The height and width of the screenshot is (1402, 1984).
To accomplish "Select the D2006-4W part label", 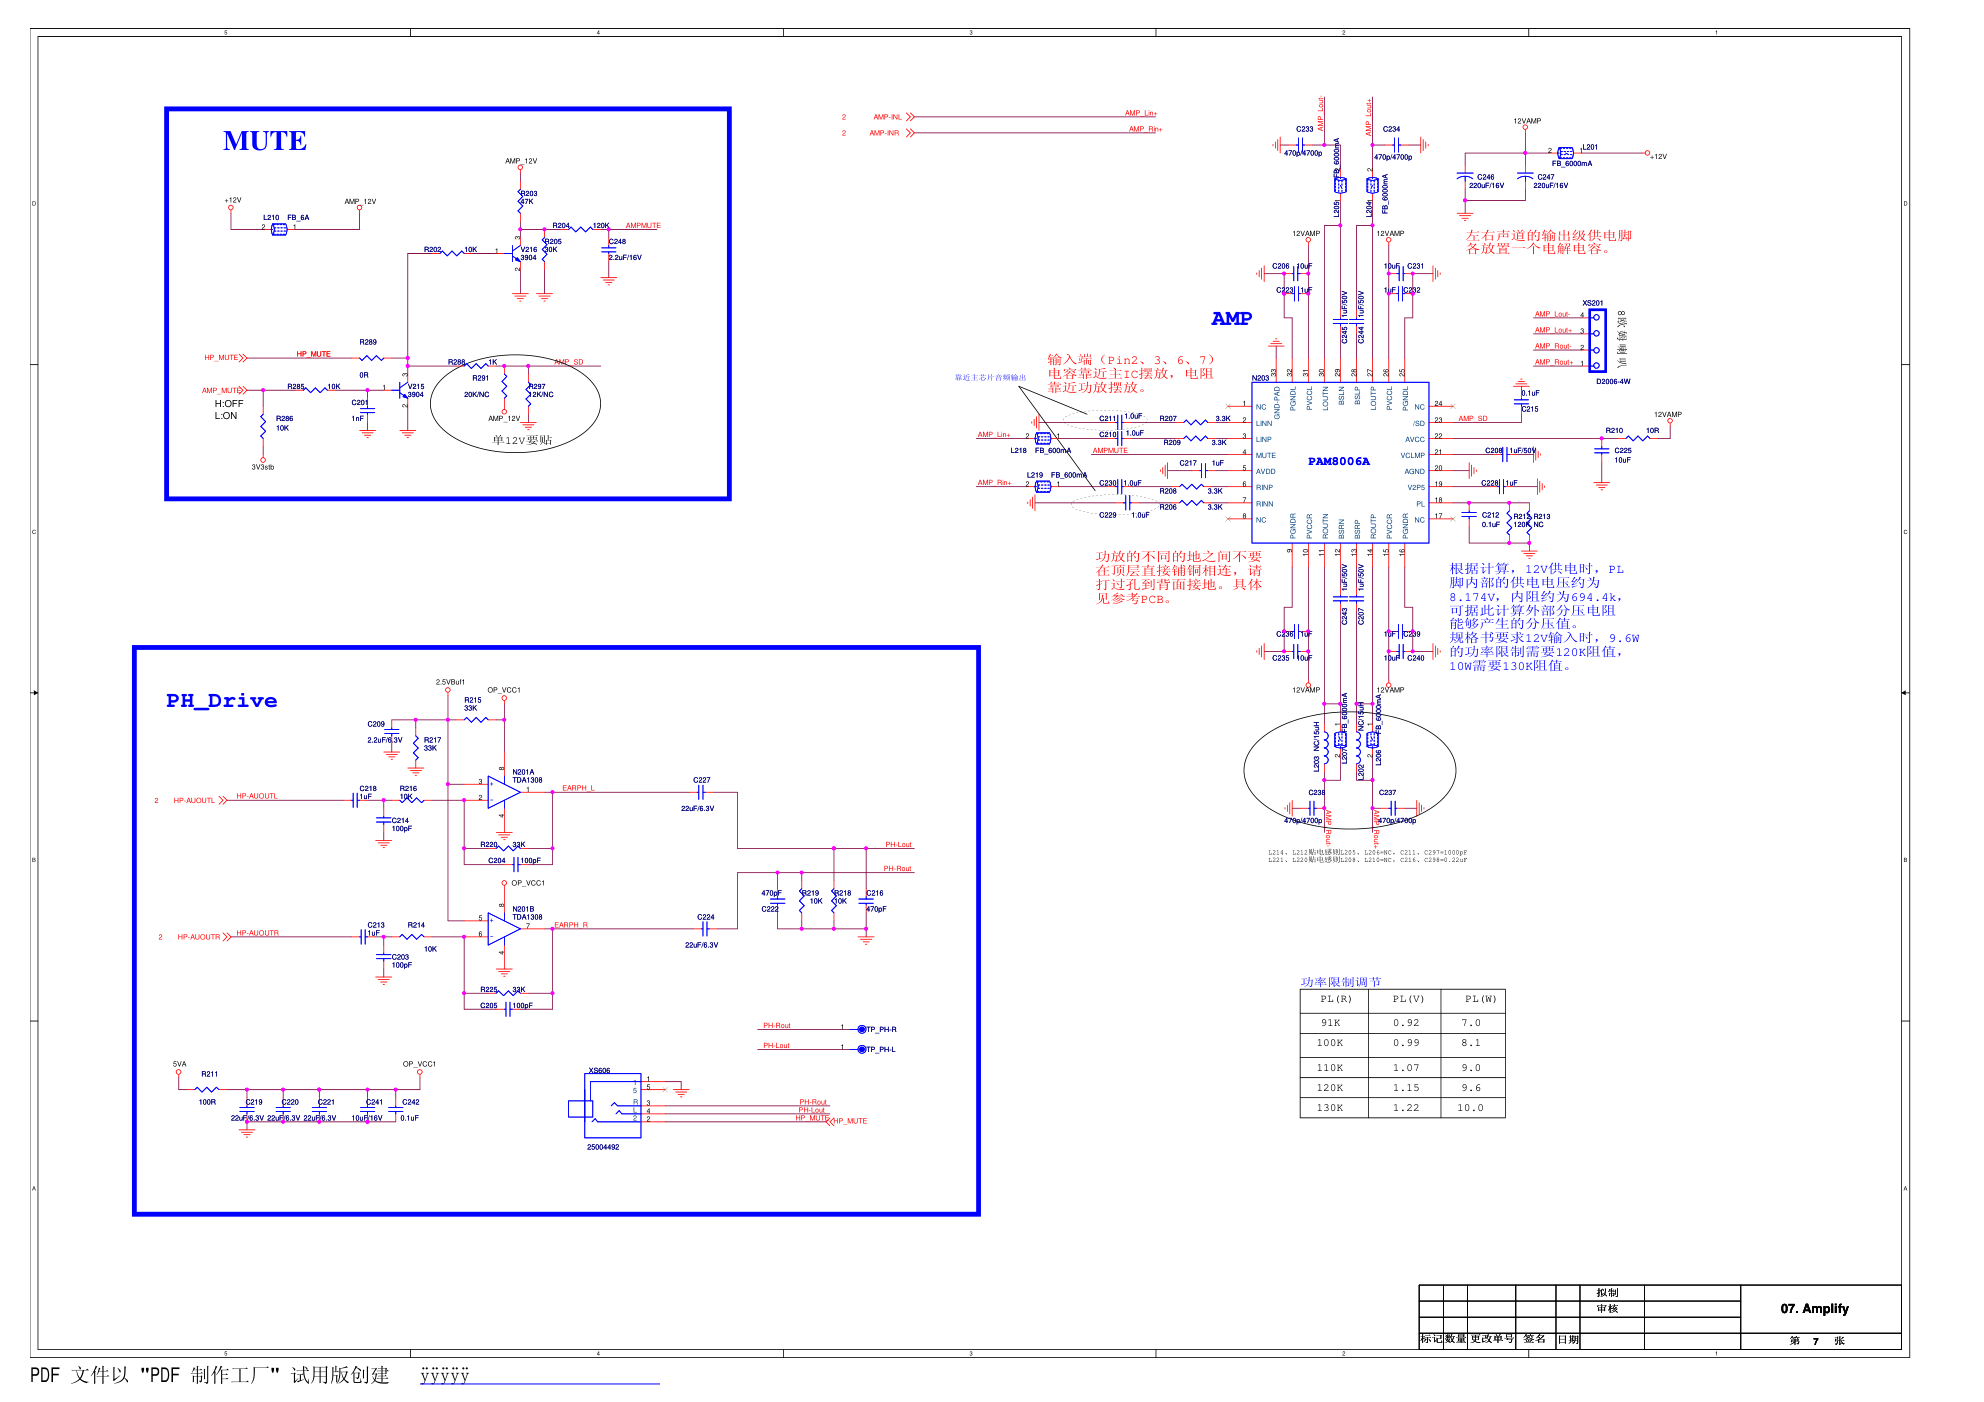I will pyautogui.click(x=1613, y=381).
